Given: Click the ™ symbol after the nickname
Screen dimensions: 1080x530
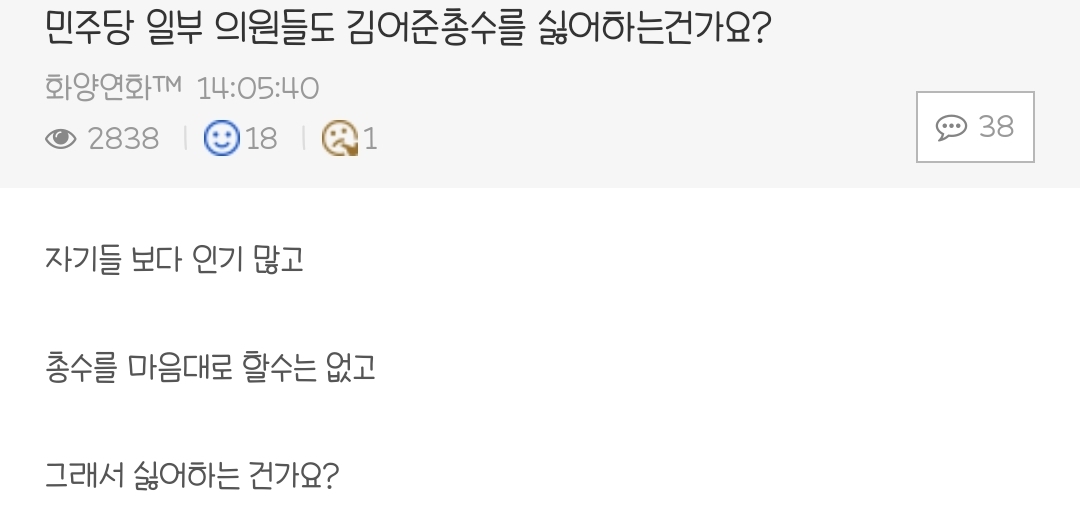Looking at the screenshot, I should [167, 87].
